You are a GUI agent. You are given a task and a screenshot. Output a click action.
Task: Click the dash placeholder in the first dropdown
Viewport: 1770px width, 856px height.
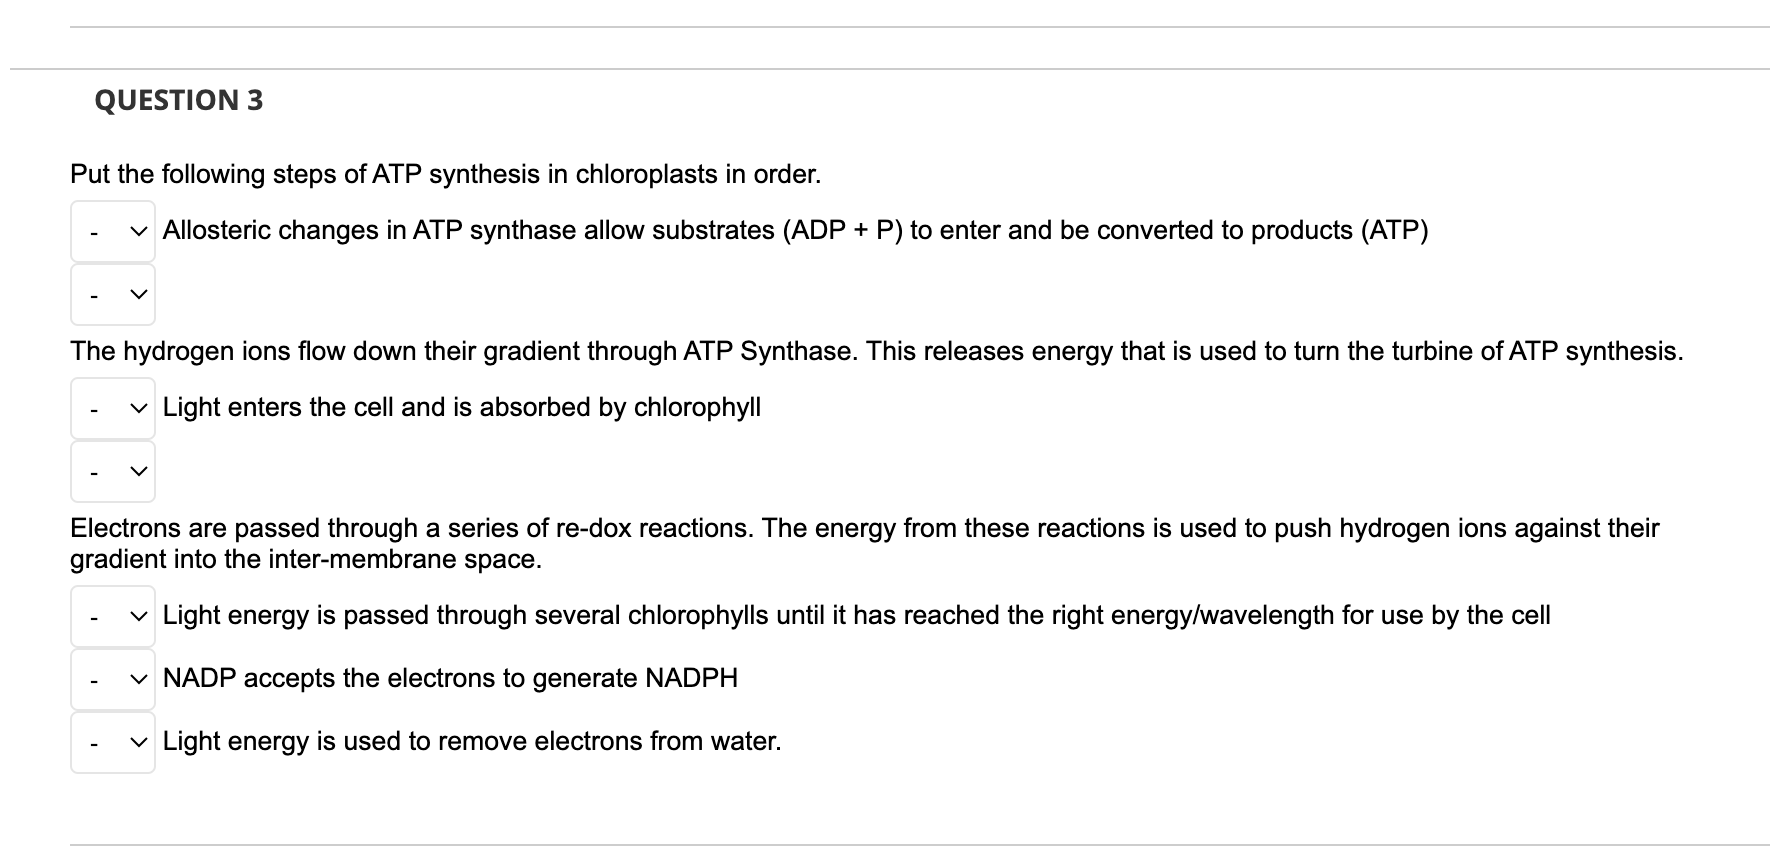coord(93,231)
